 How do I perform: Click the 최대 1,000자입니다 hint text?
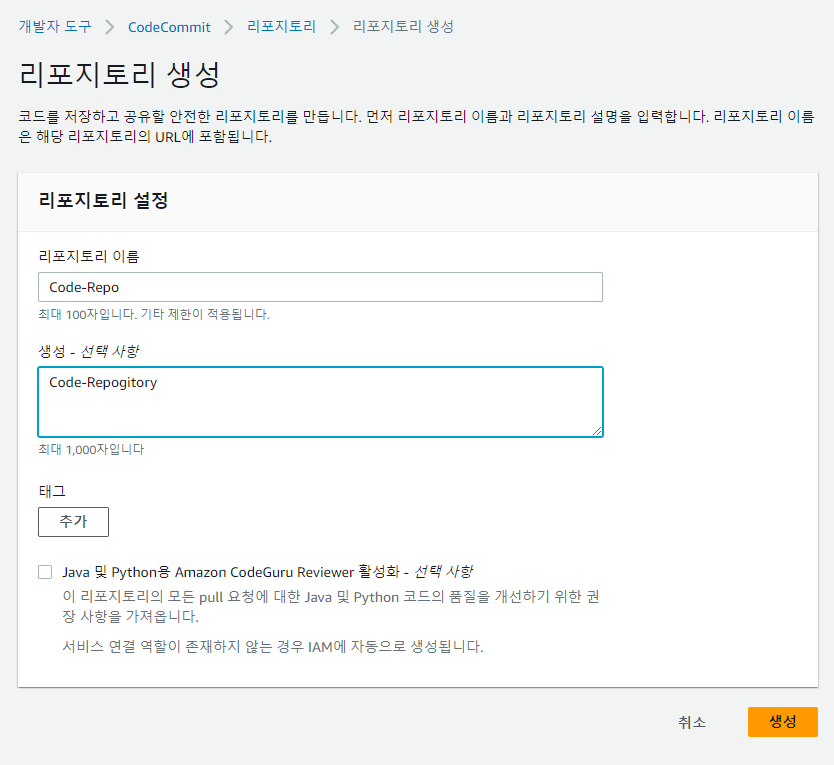(91, 450)
